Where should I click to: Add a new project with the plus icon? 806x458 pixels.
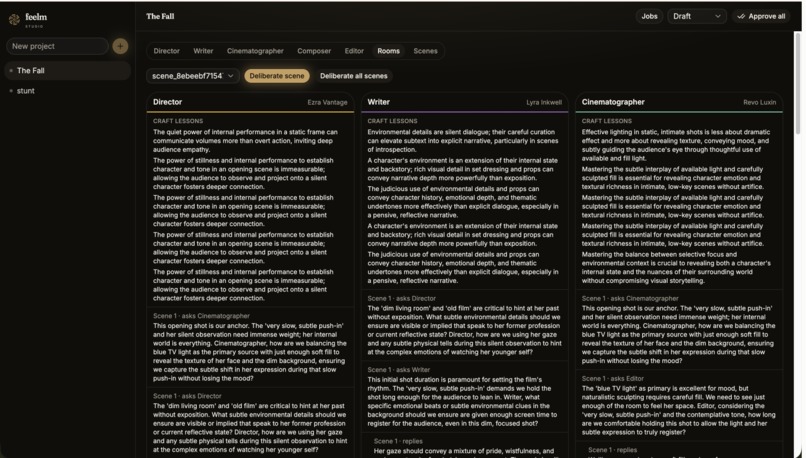coord(120,46)
